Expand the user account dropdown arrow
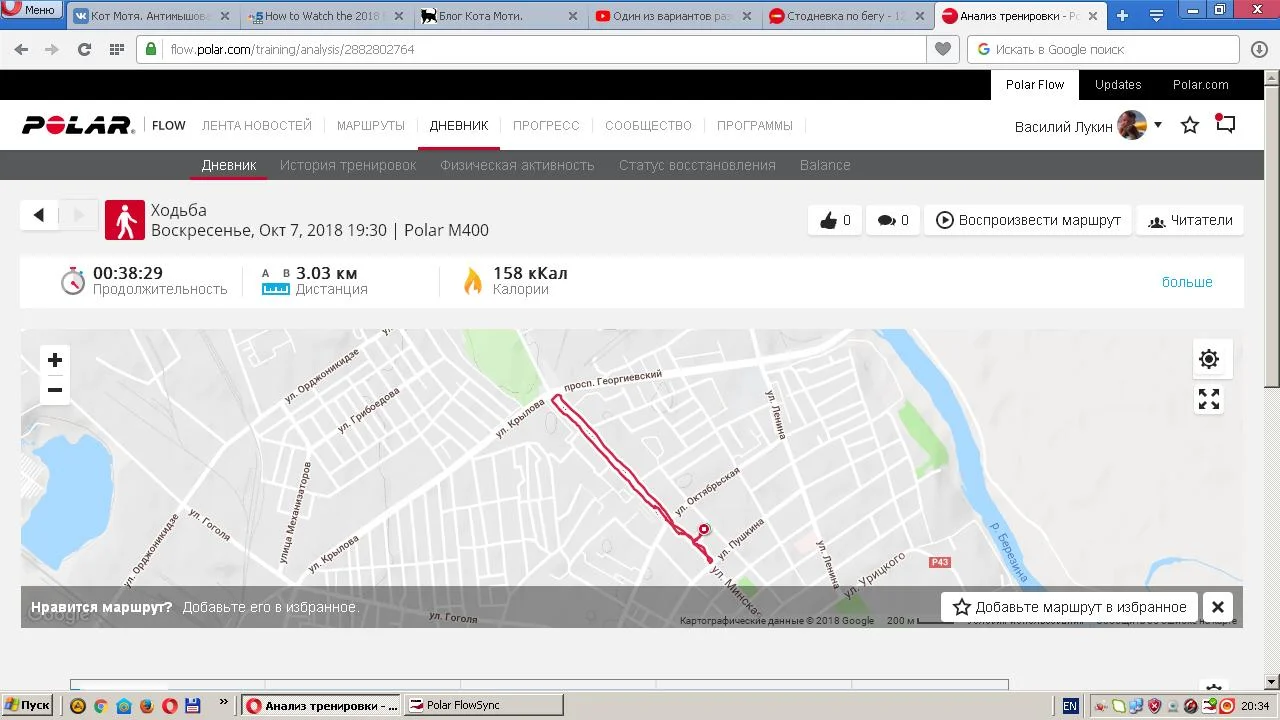 [x=1158, y=125]
